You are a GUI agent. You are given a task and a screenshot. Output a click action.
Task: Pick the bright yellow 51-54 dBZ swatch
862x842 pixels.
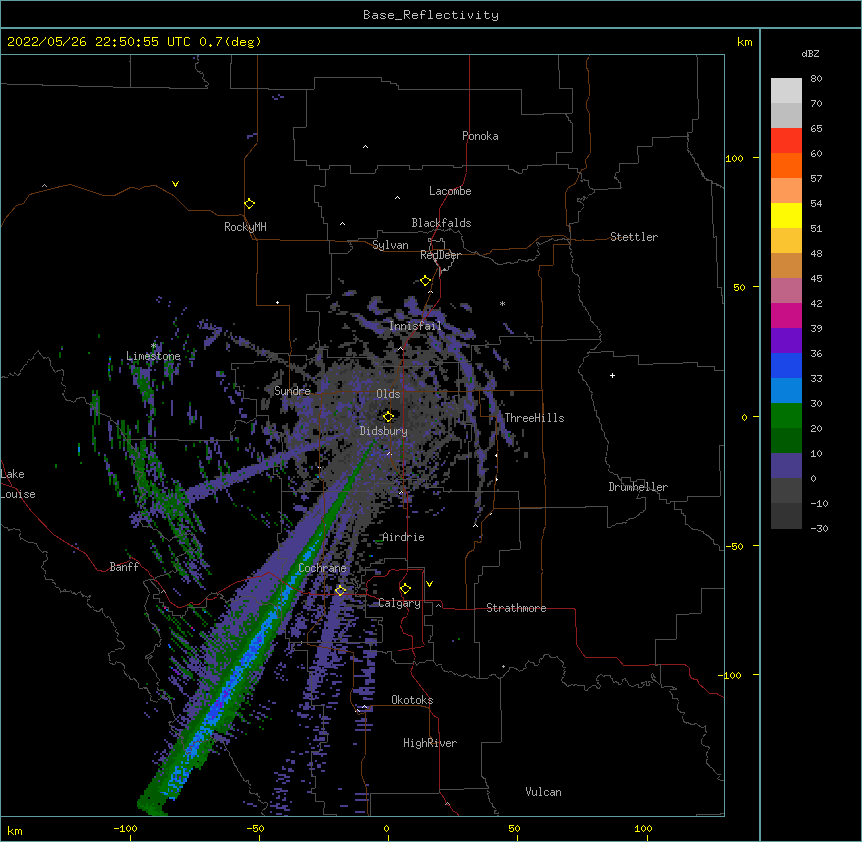coord(786,215)
